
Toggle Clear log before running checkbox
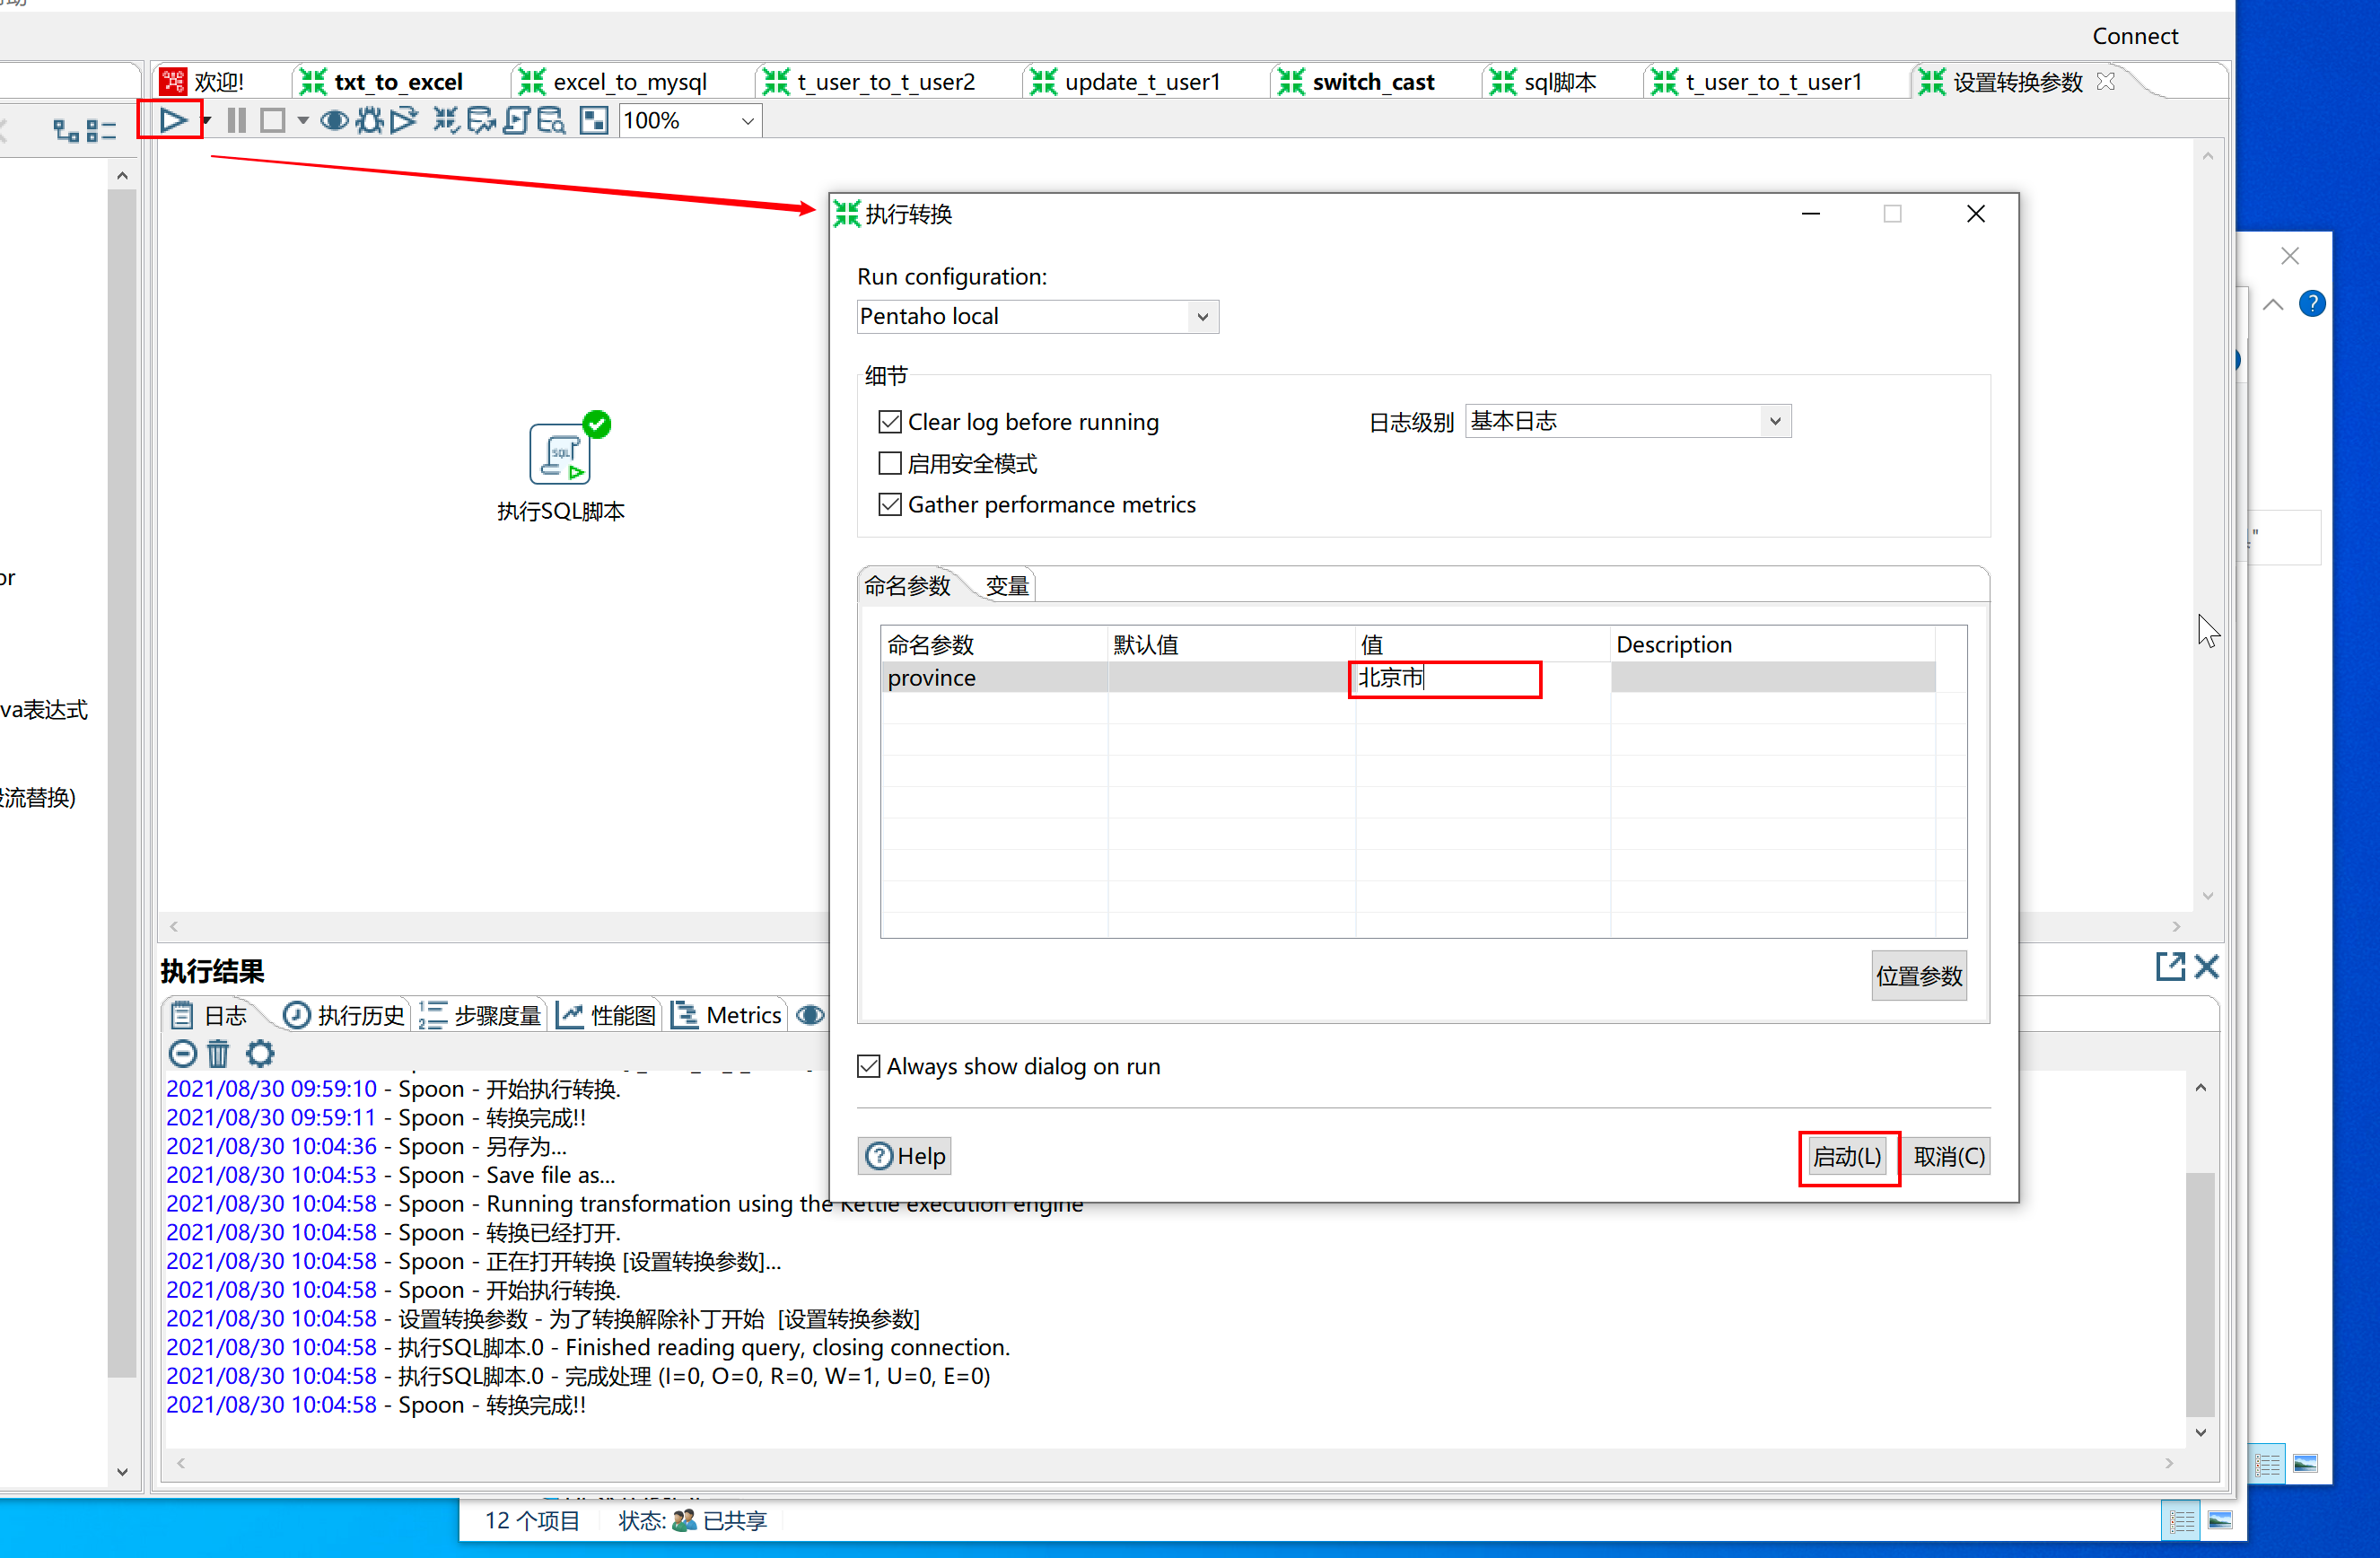(890, 422)
